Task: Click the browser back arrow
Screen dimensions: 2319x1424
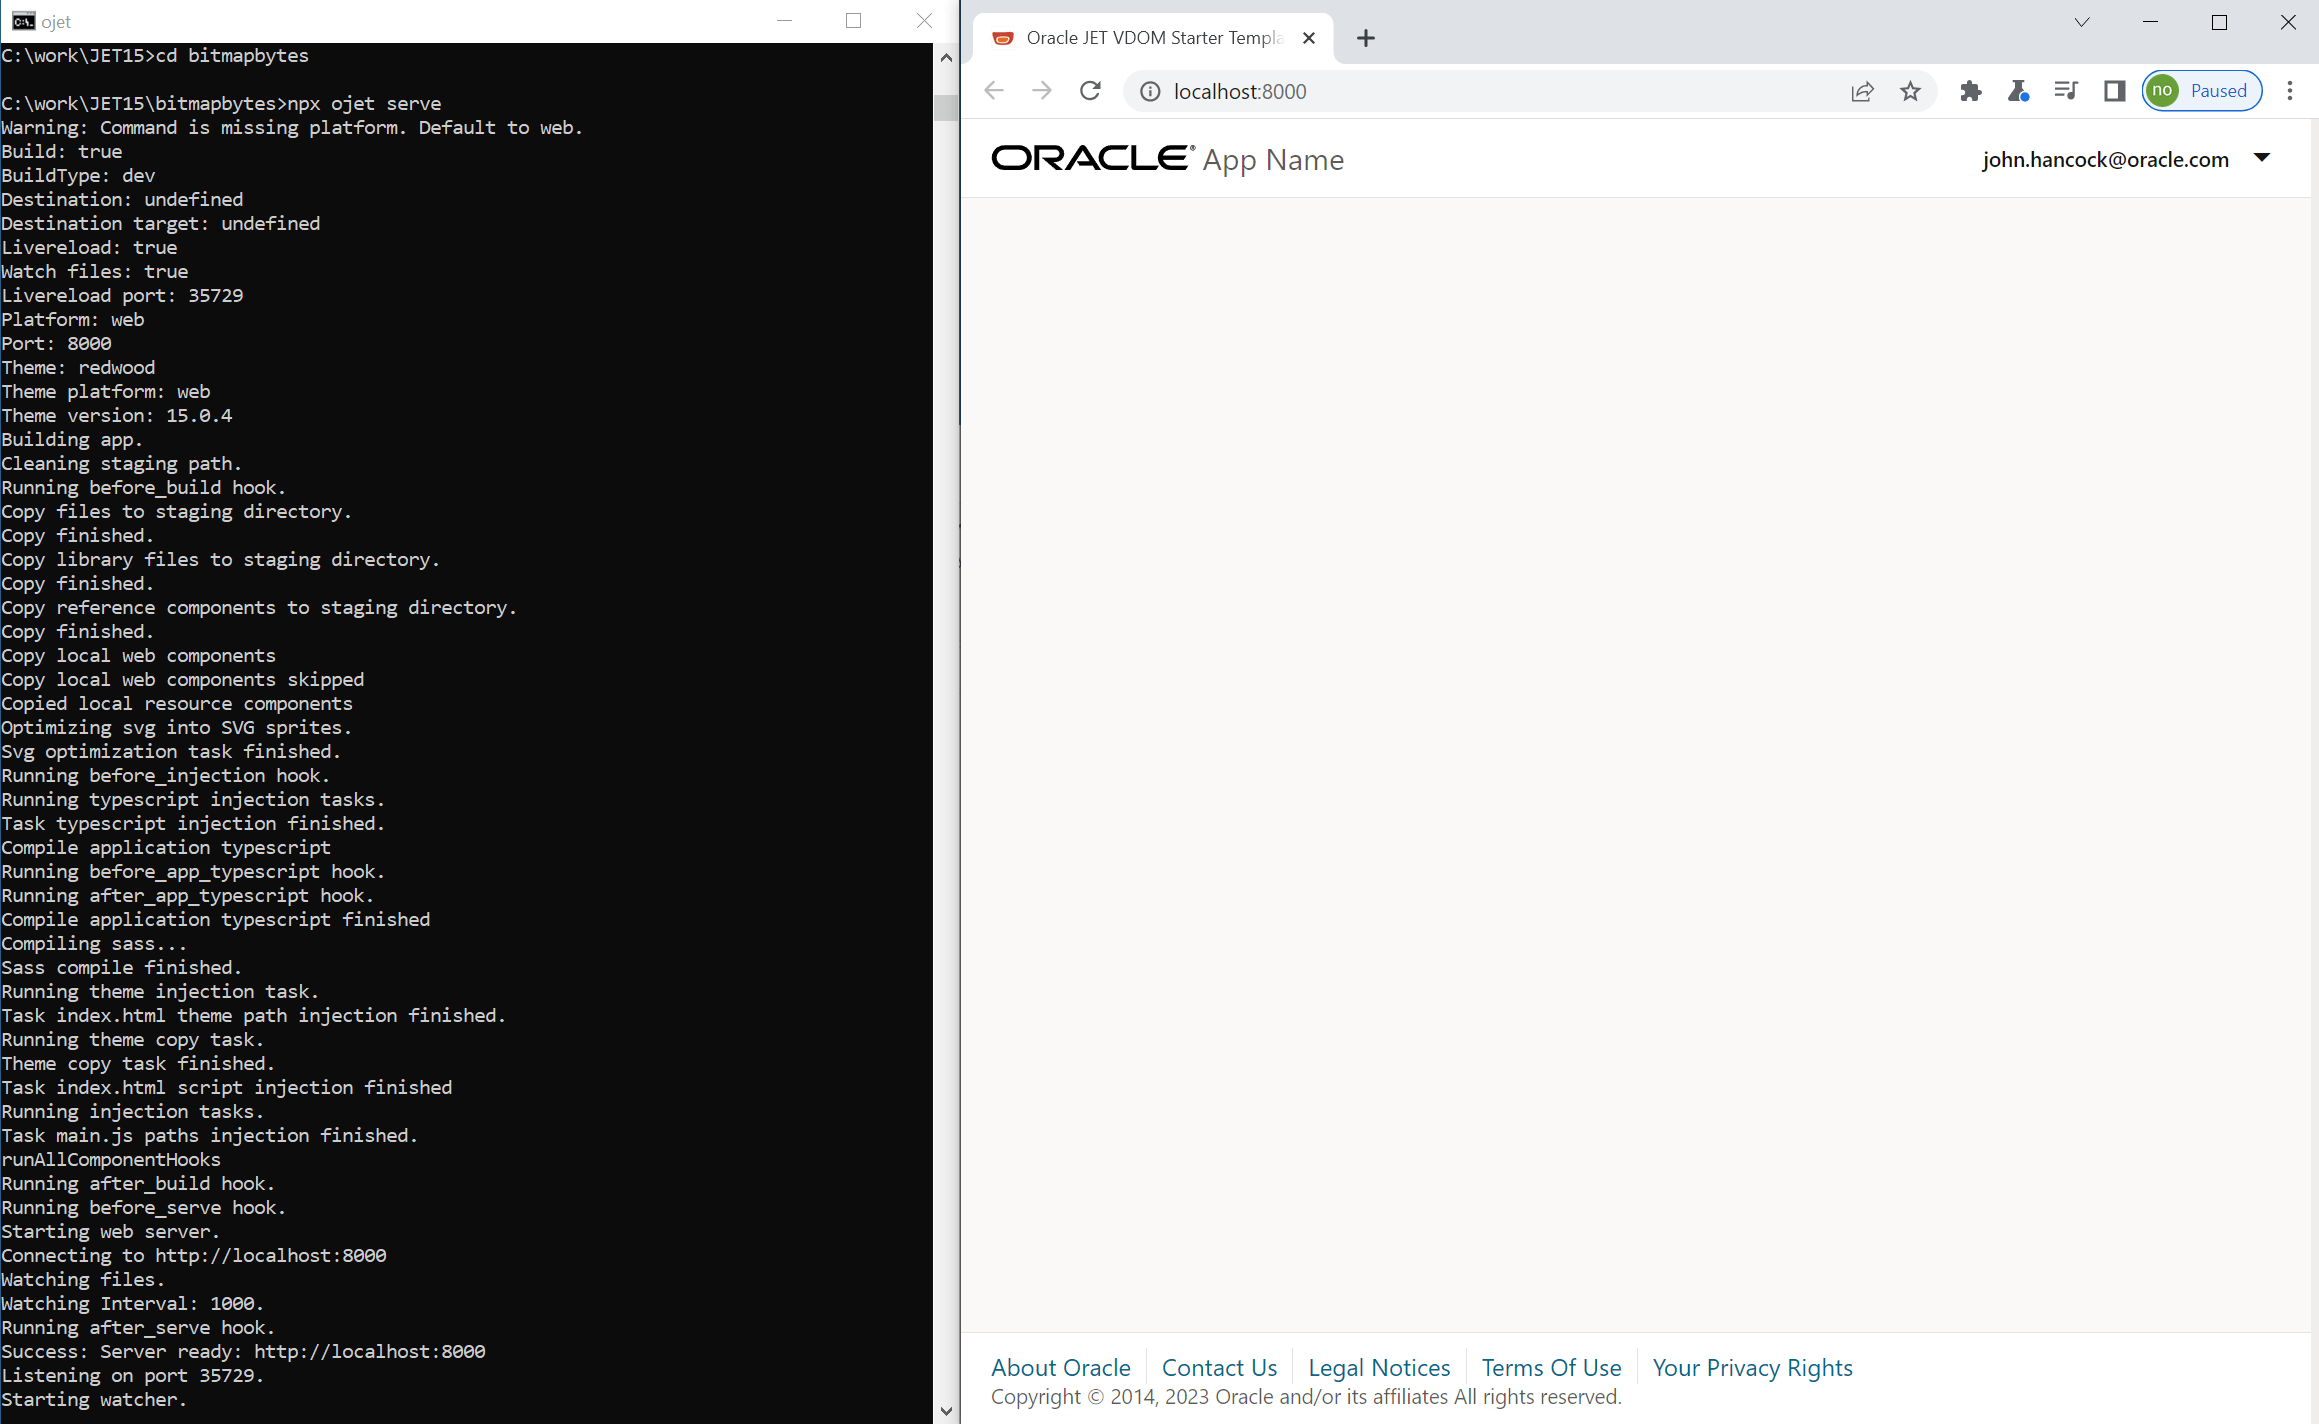Action: pyautogui.click(x=994, y=91)
